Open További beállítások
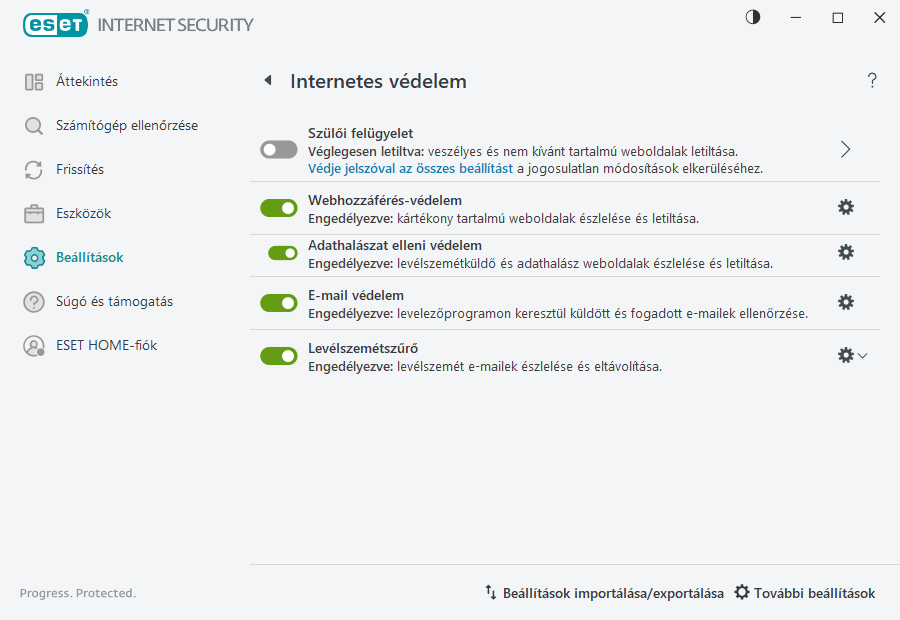900x620 pixels. [x=804, y=592]
